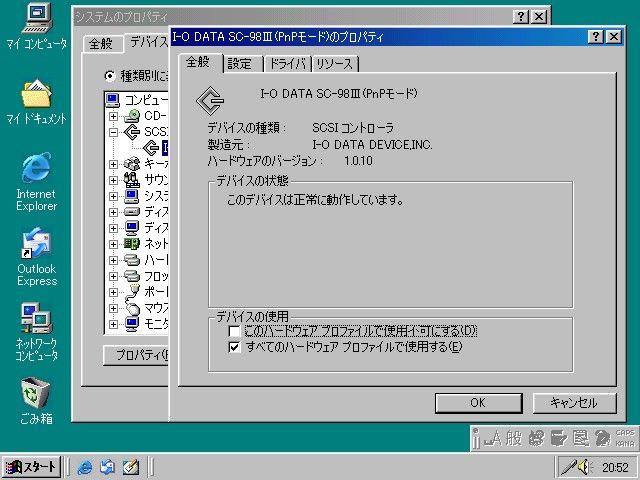Select the ネットワーク コンピュータ desktop icon
This screenshot has width=640, height=480.
pos(37,332)
